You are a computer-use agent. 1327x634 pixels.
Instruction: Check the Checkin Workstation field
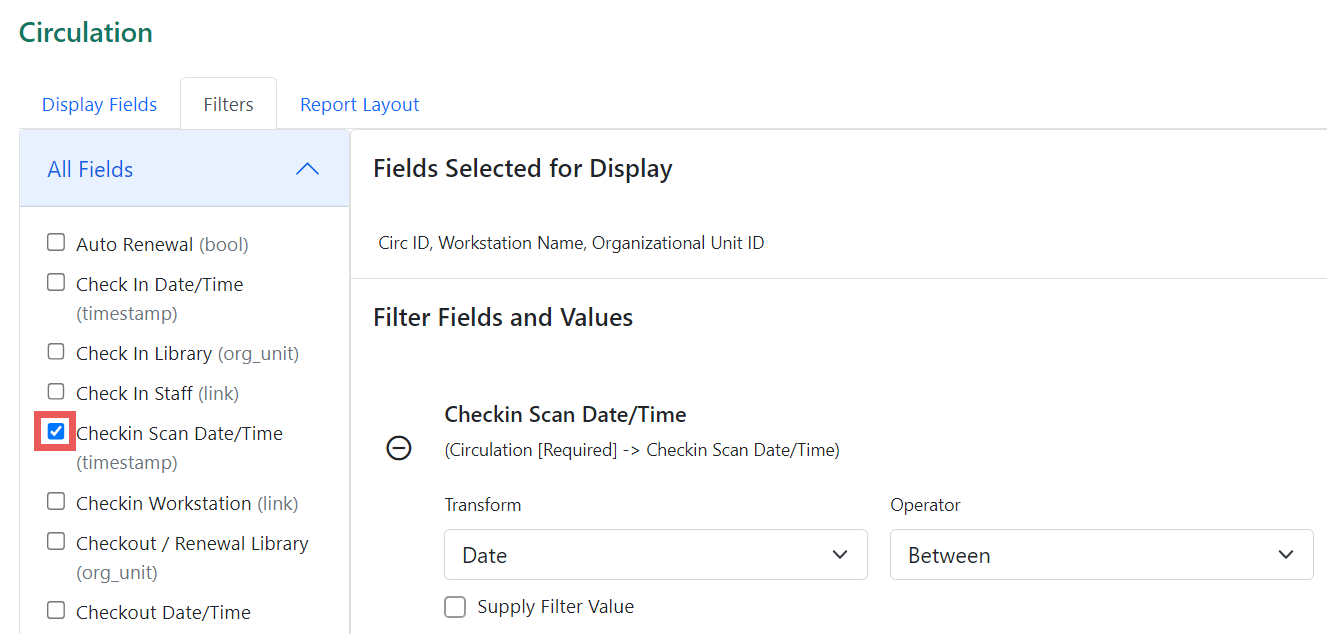55,501
